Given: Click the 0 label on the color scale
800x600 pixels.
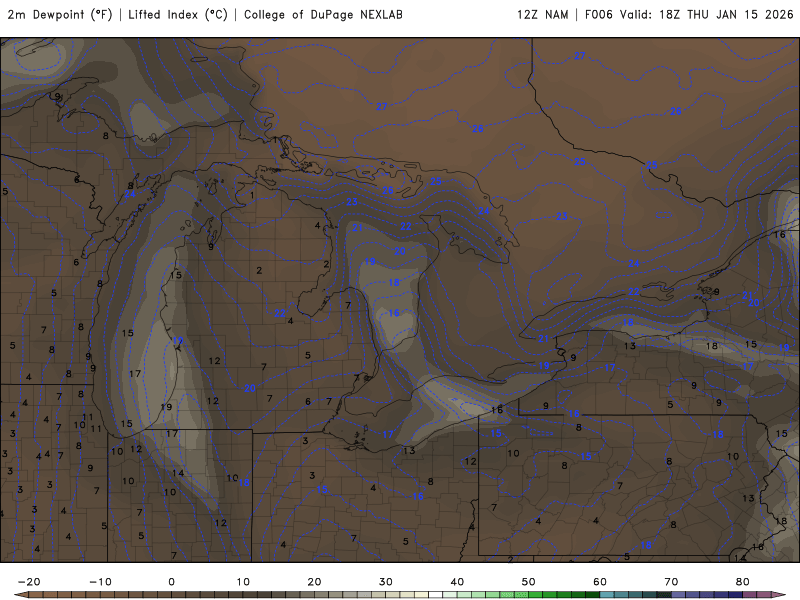Looking at the screenshot, I should coord(171,582).
